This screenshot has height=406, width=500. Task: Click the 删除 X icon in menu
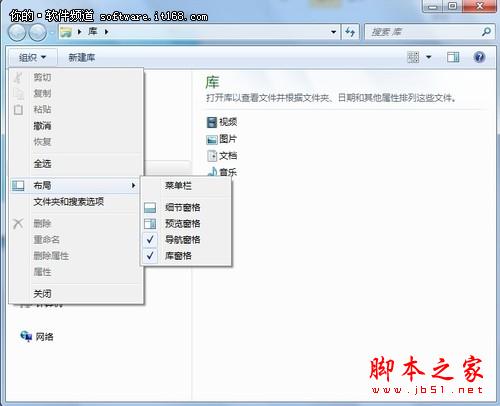point(18,223)
